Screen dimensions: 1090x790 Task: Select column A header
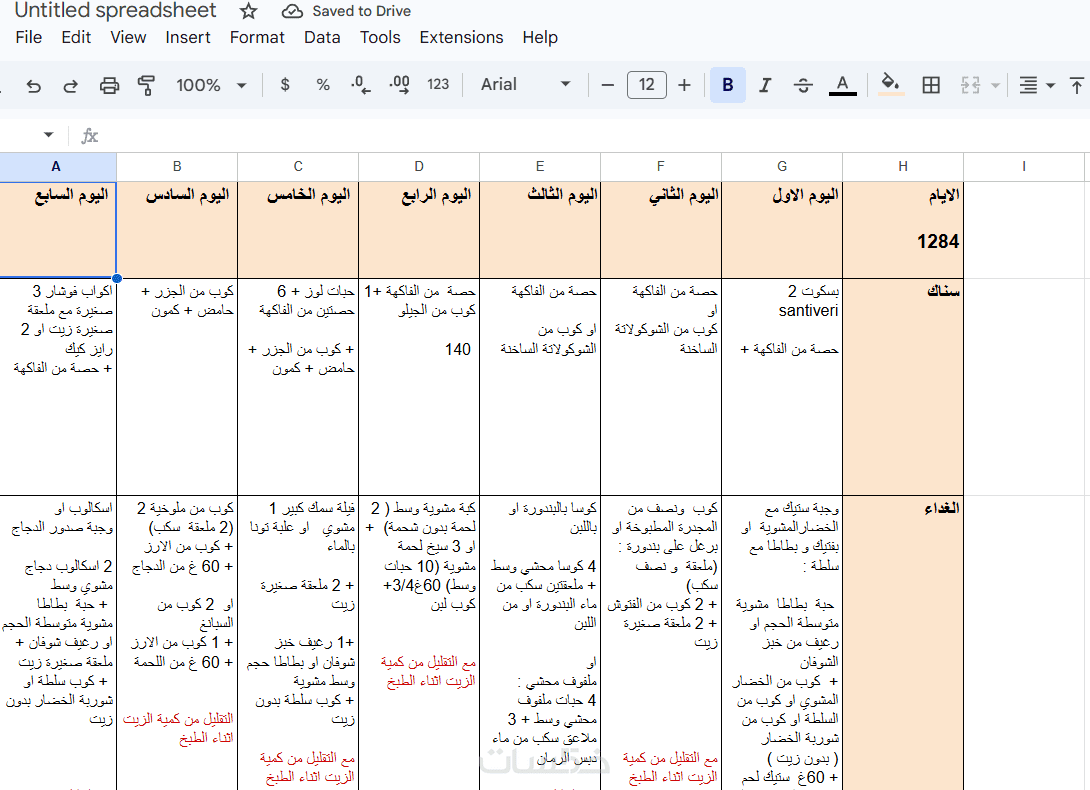coord(56,167)
